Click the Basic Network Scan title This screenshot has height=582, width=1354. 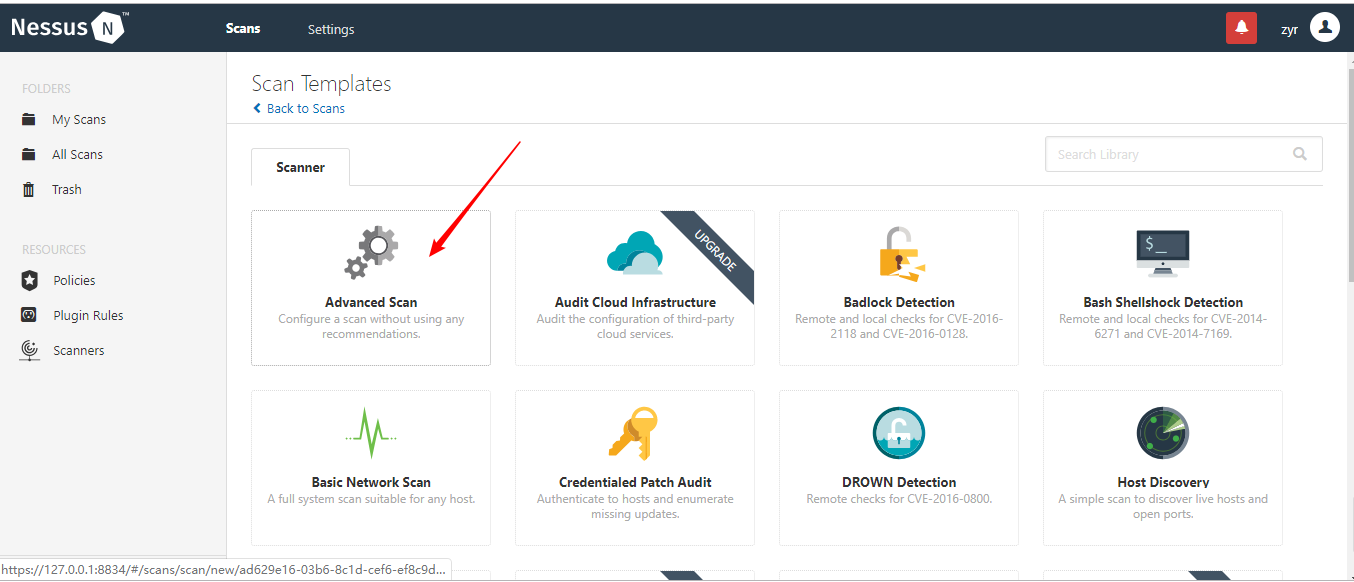pyautogui.click(x=371, y=482)
